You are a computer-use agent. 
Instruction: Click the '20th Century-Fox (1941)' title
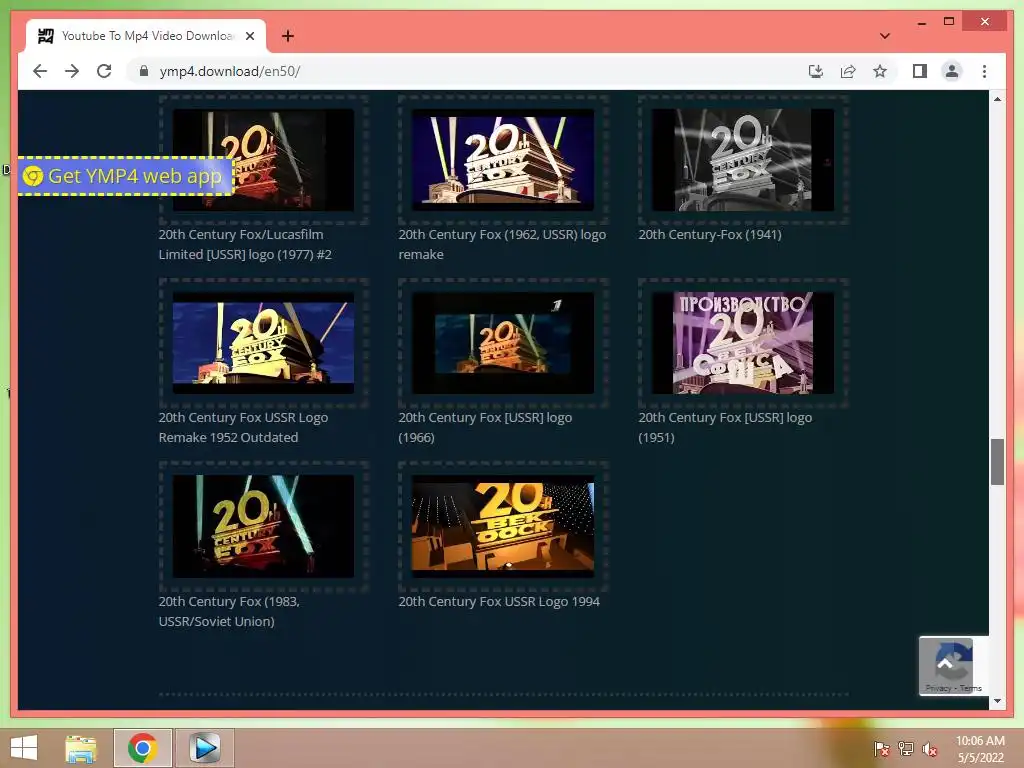pos(710,234)
